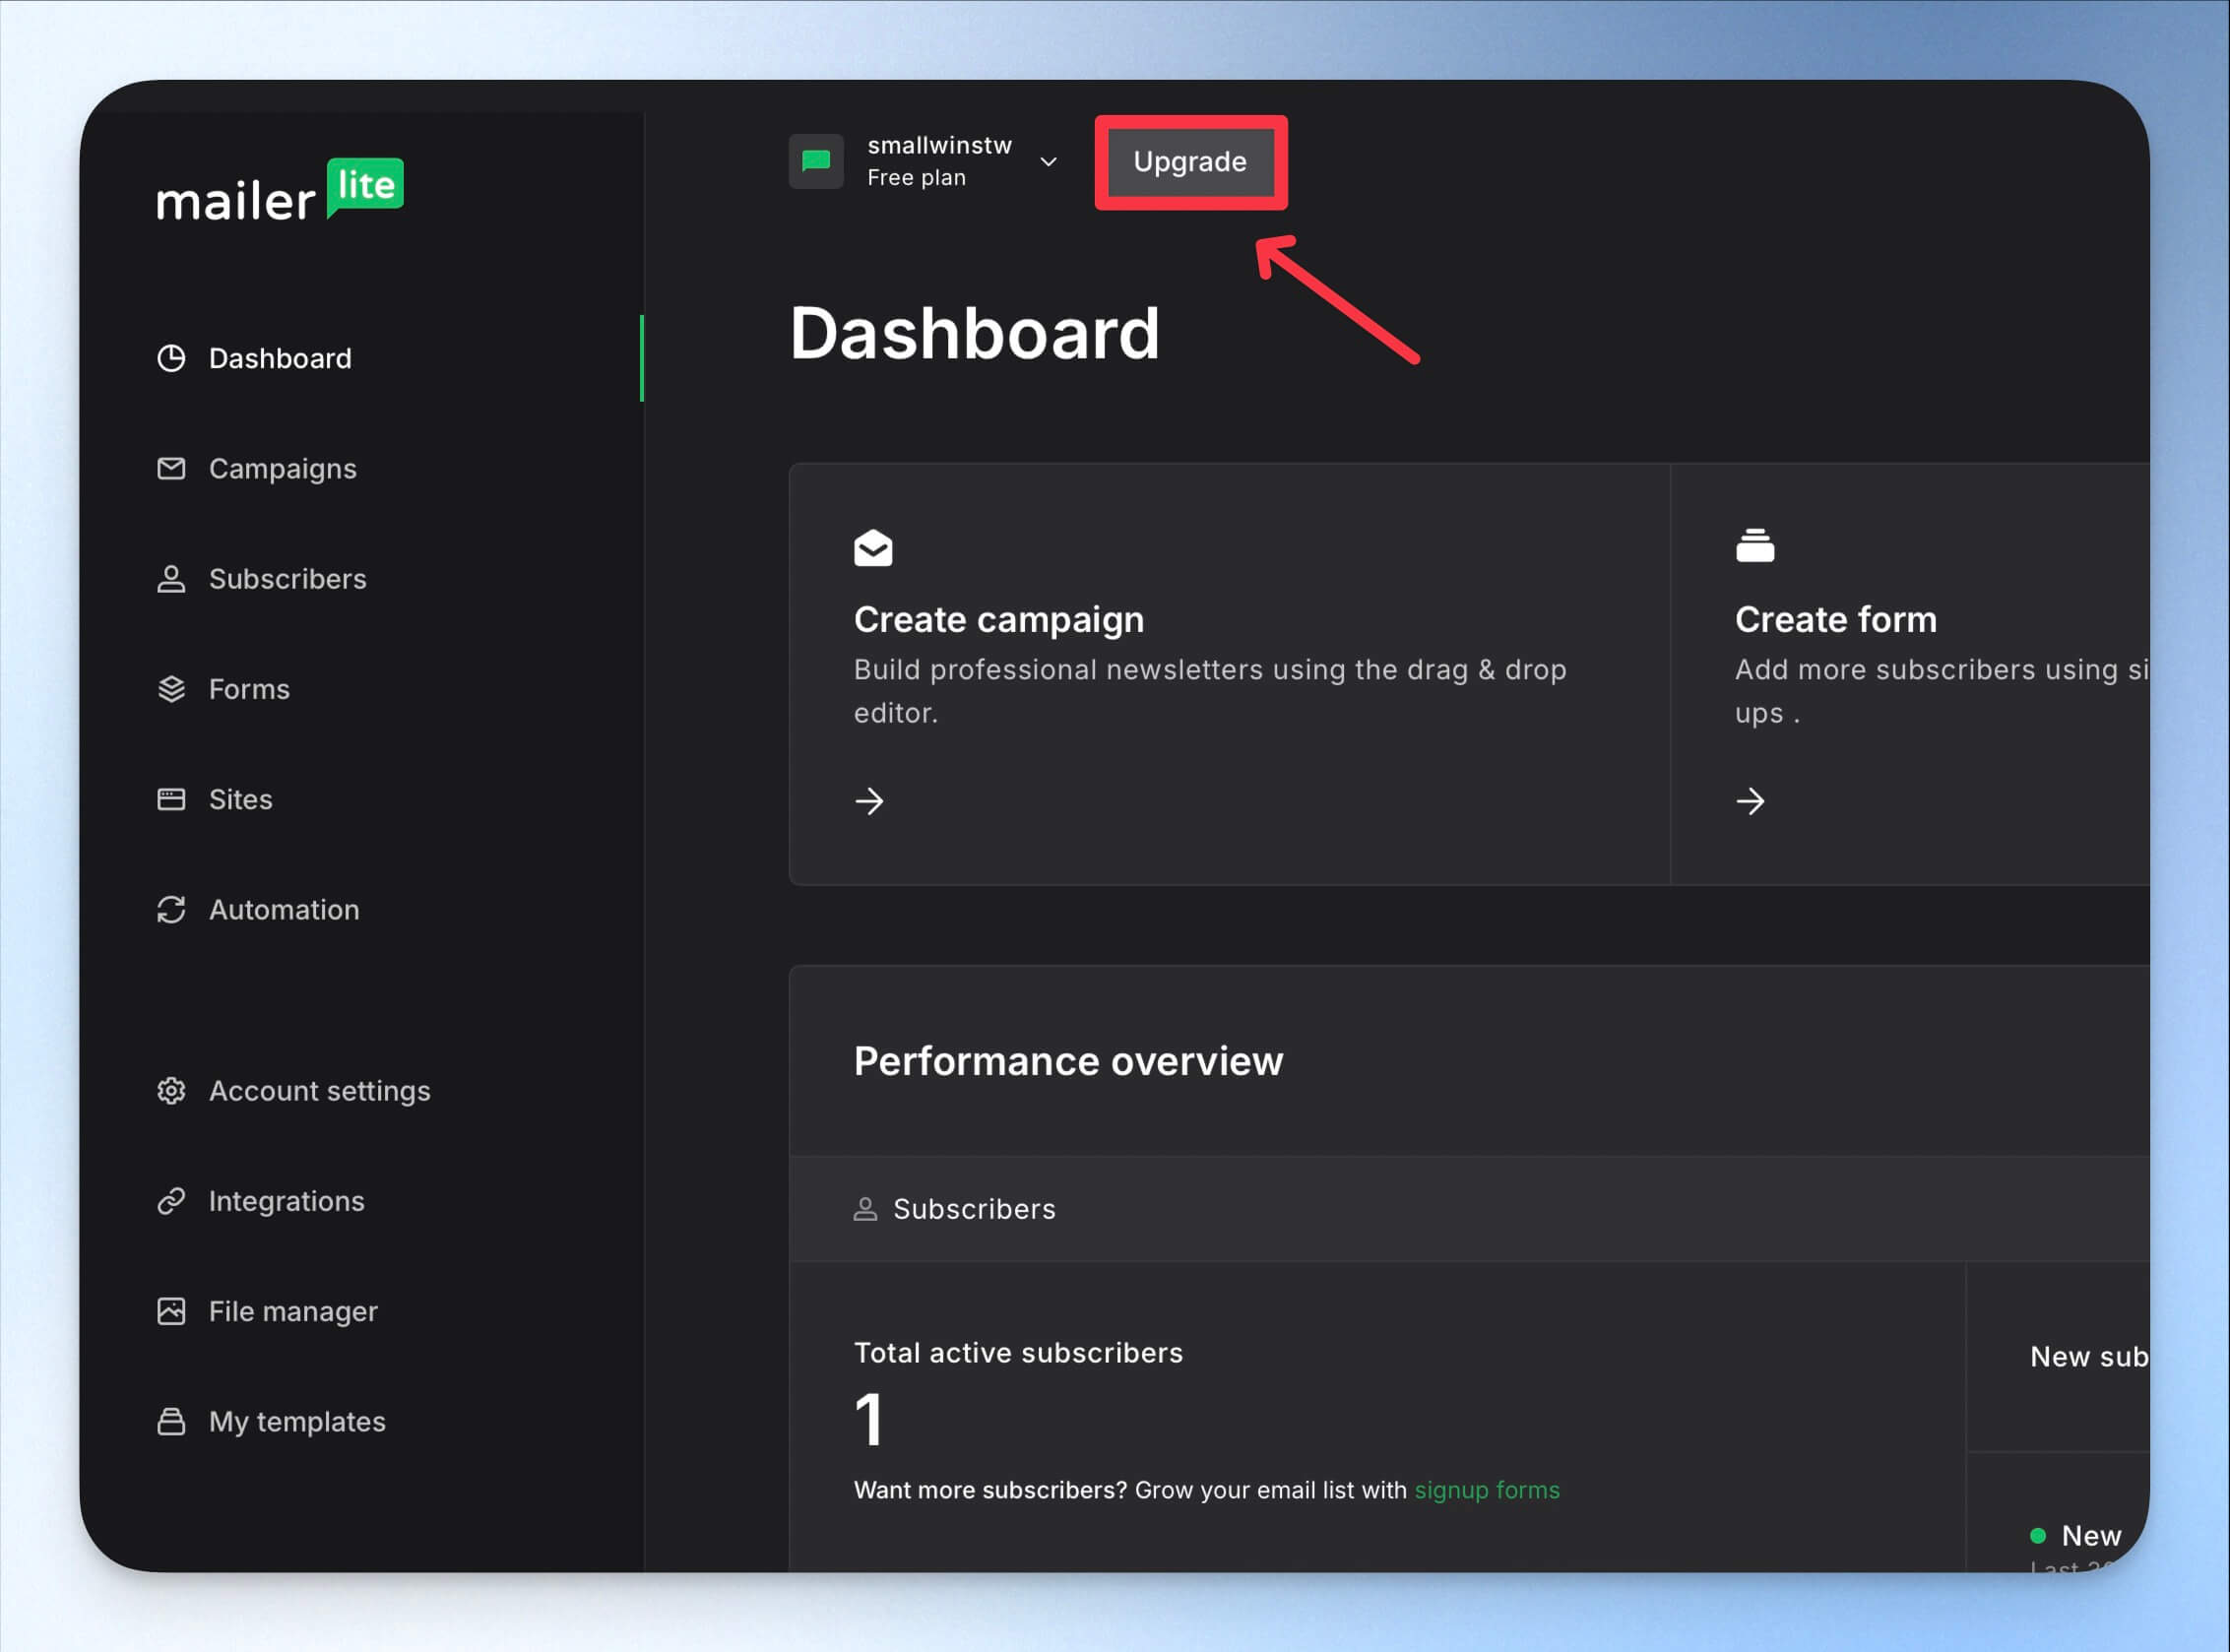Click the Dashboard clock icon in sidebar
Screen dimensions: 2230x1652
click(x=171, y=358)
